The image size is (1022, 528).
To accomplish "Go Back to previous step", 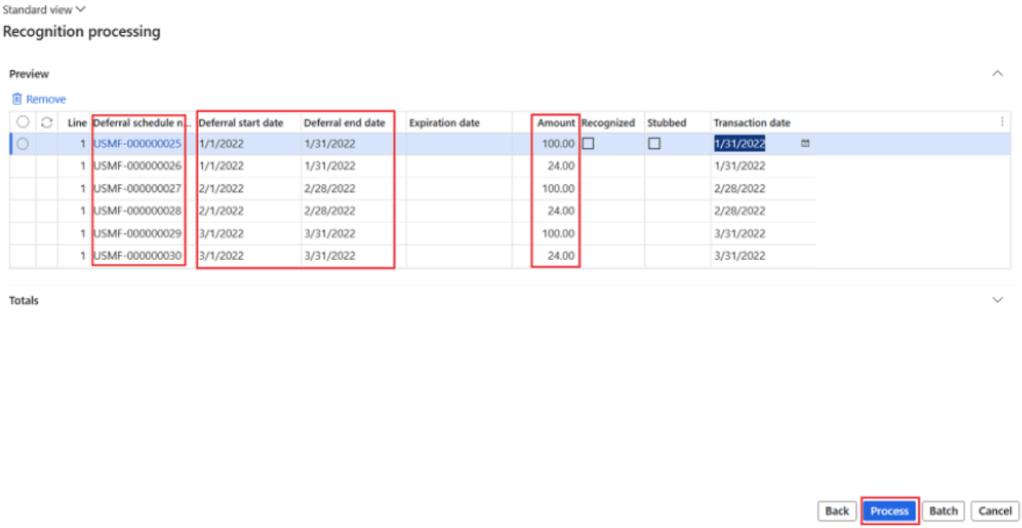I will click(836, 511).
